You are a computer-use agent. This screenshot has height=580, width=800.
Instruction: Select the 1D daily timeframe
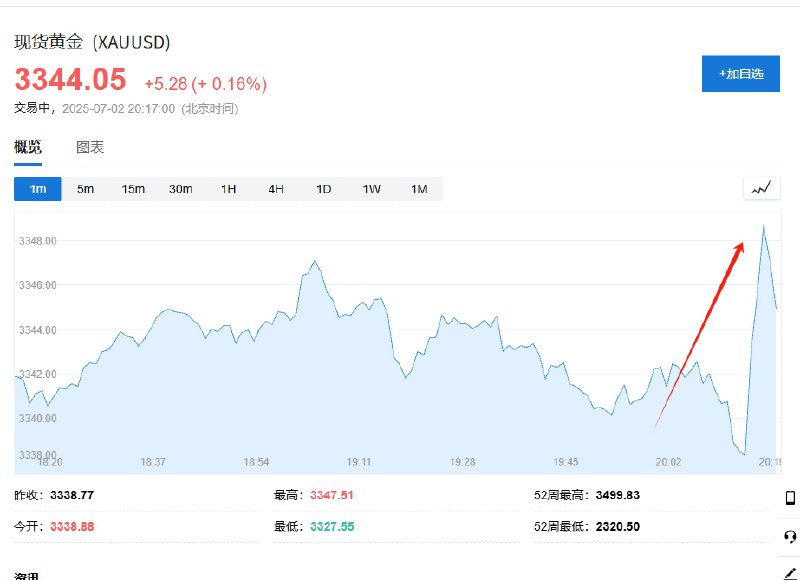tap(324, 189)
